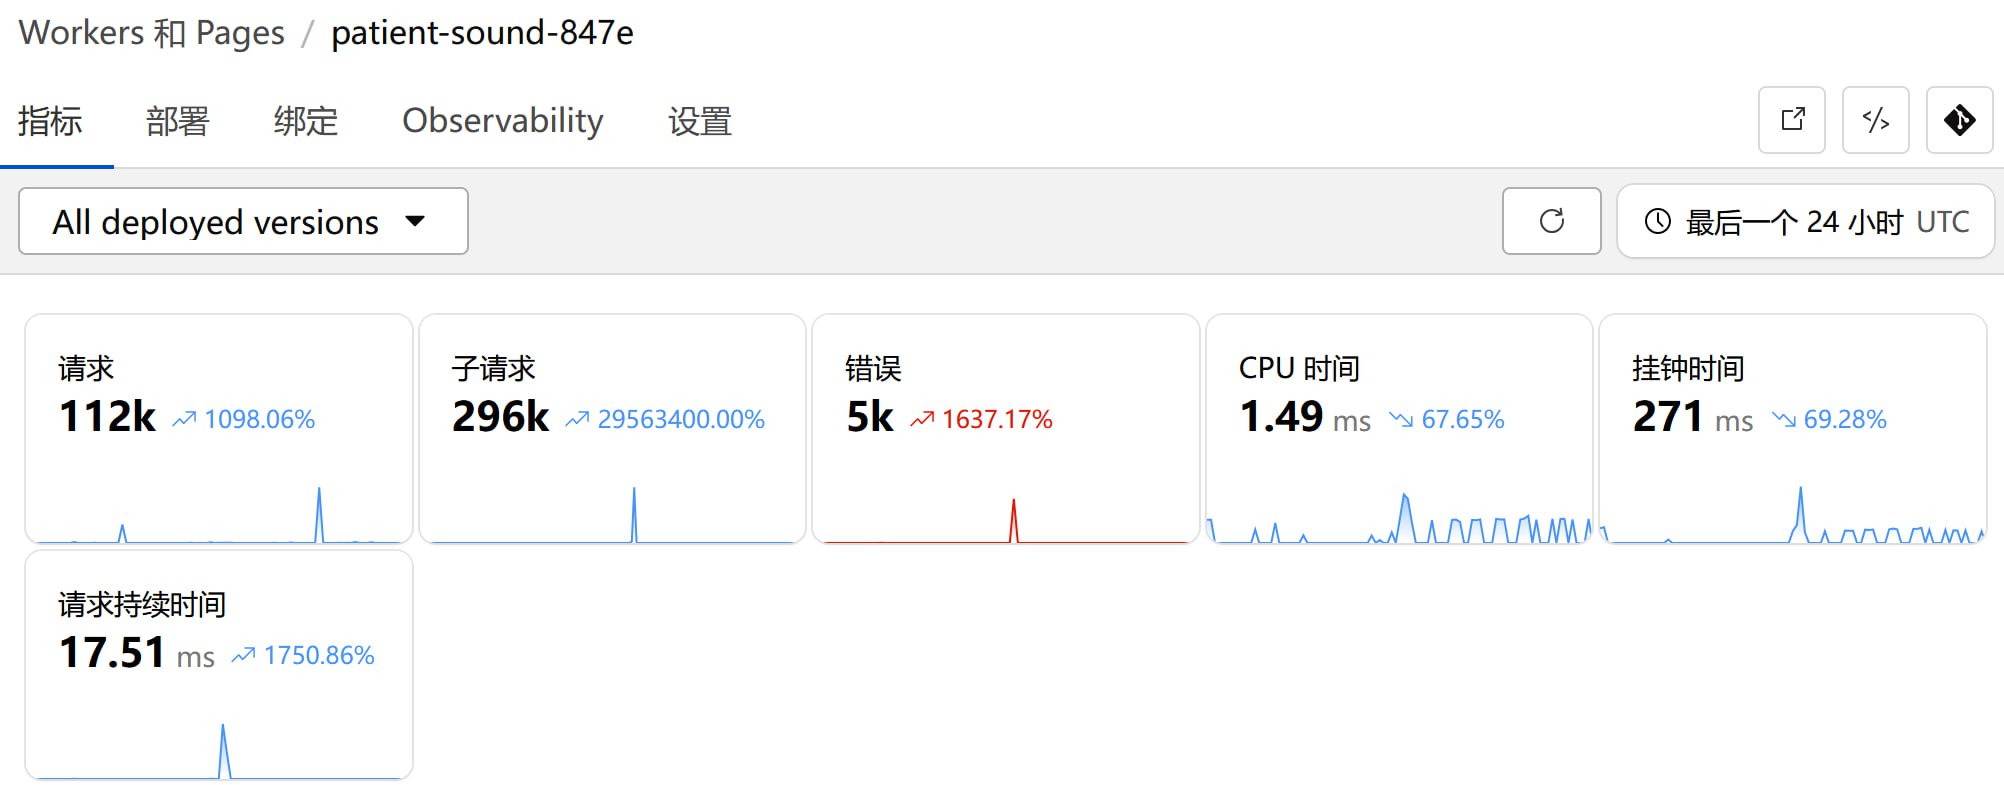Click the clock icon in time range
This screenshot has height=785, width=2004.
[x=1657, y=221]
